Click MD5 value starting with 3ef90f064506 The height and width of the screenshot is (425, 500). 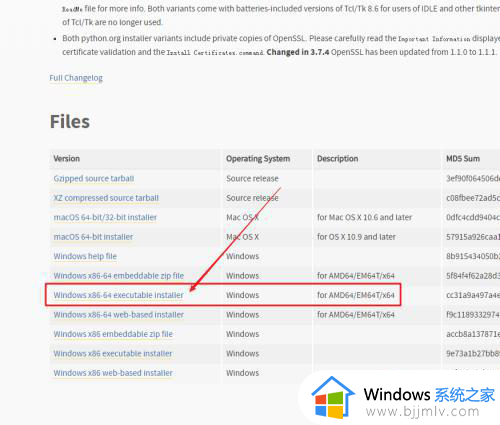[x=473, y=178]
